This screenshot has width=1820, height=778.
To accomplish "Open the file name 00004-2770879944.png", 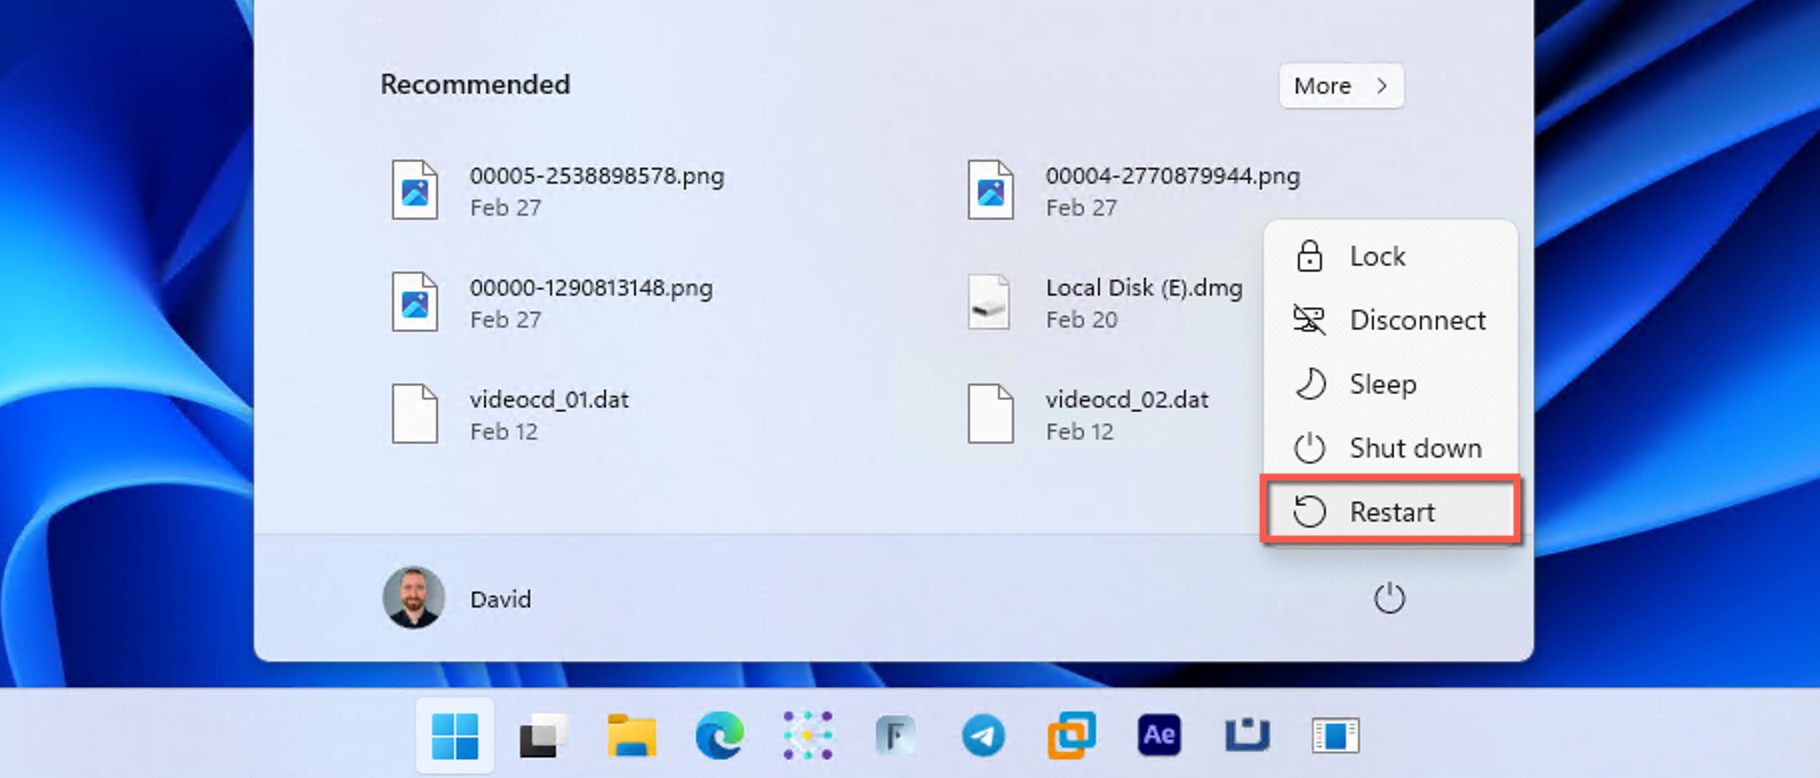I will coord(1173,176).
